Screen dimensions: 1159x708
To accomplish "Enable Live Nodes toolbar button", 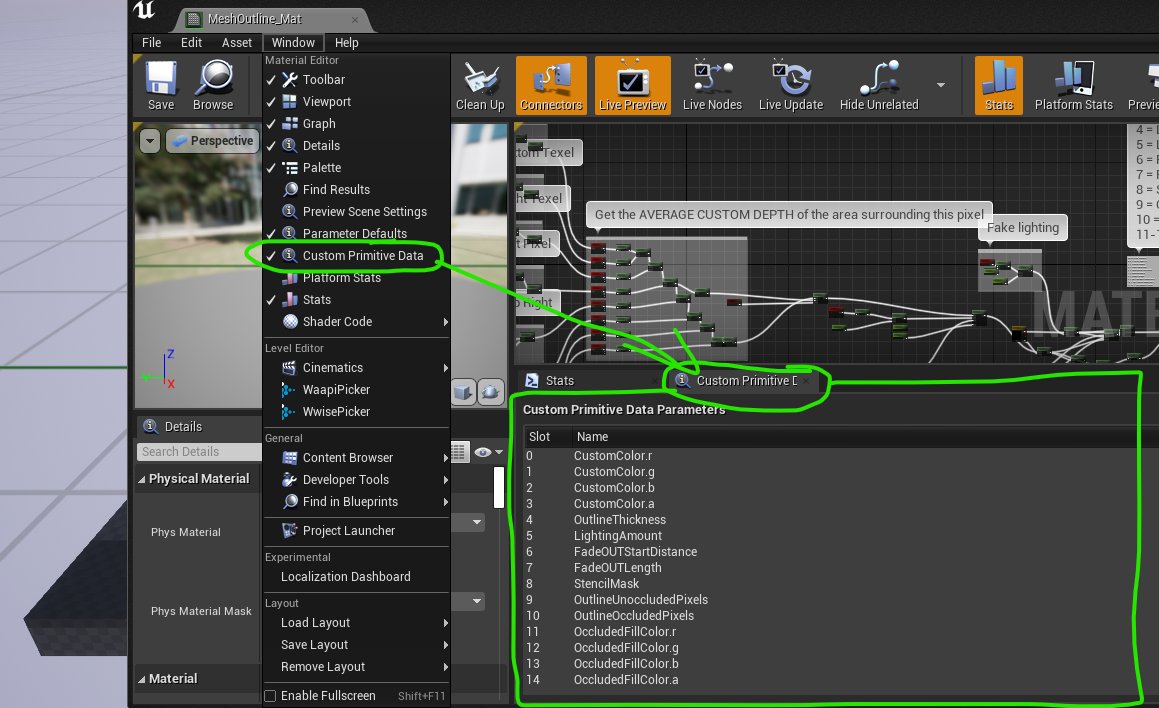I will pyautogui.click(x=712, y=86).
